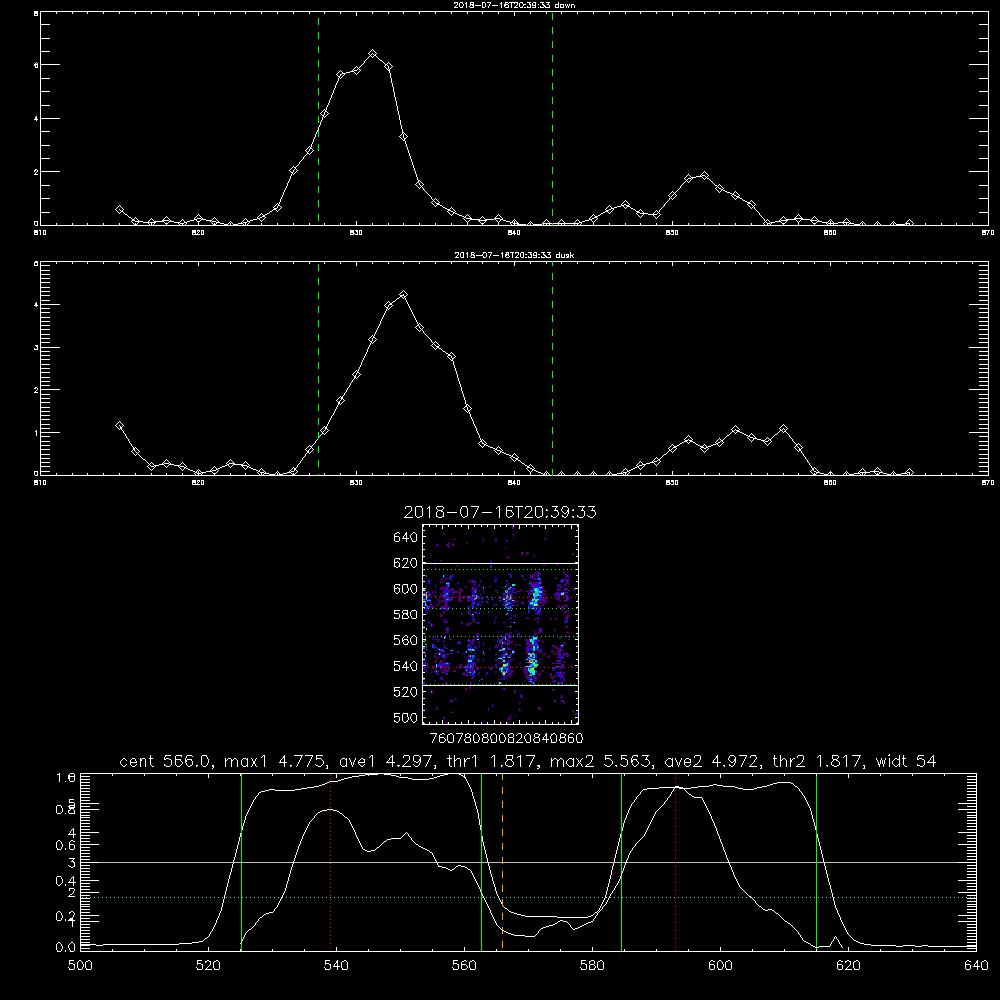Click the left green dashed line in dusk plot

coord(318,369)
